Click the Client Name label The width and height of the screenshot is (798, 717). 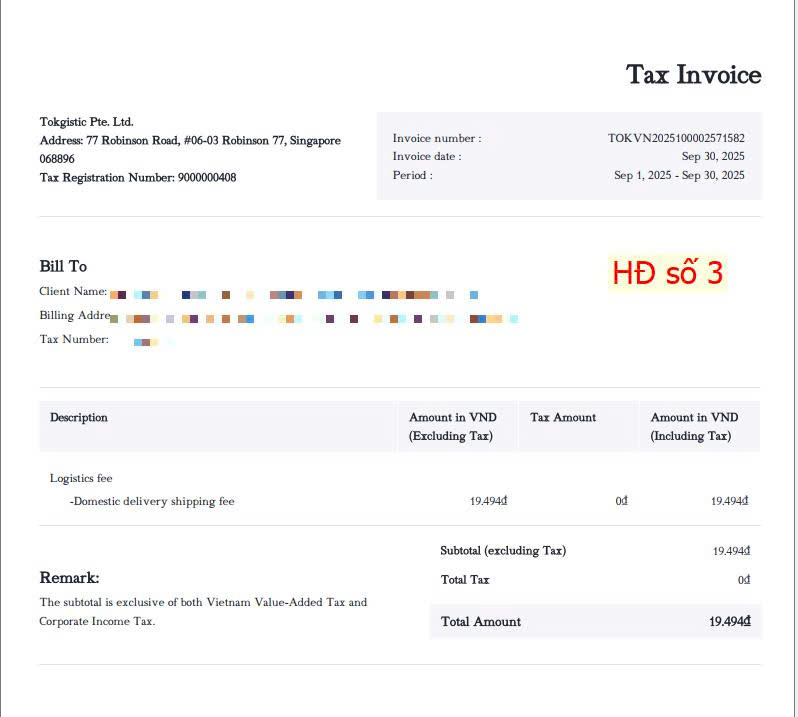click(x=73, y=292)
